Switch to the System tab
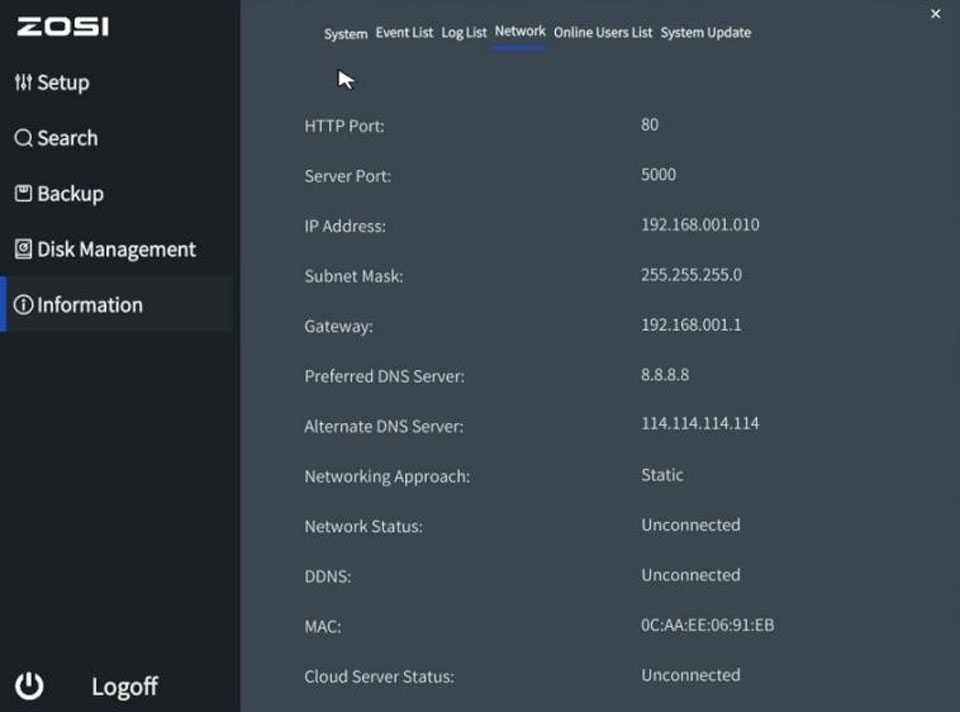960x712 pixels. tap(345, 33)
